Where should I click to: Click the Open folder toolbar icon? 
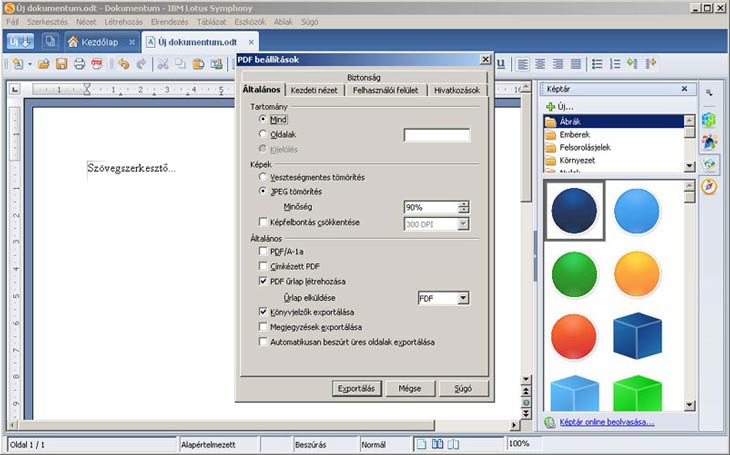pyautogui.click(x=46, y=64)
